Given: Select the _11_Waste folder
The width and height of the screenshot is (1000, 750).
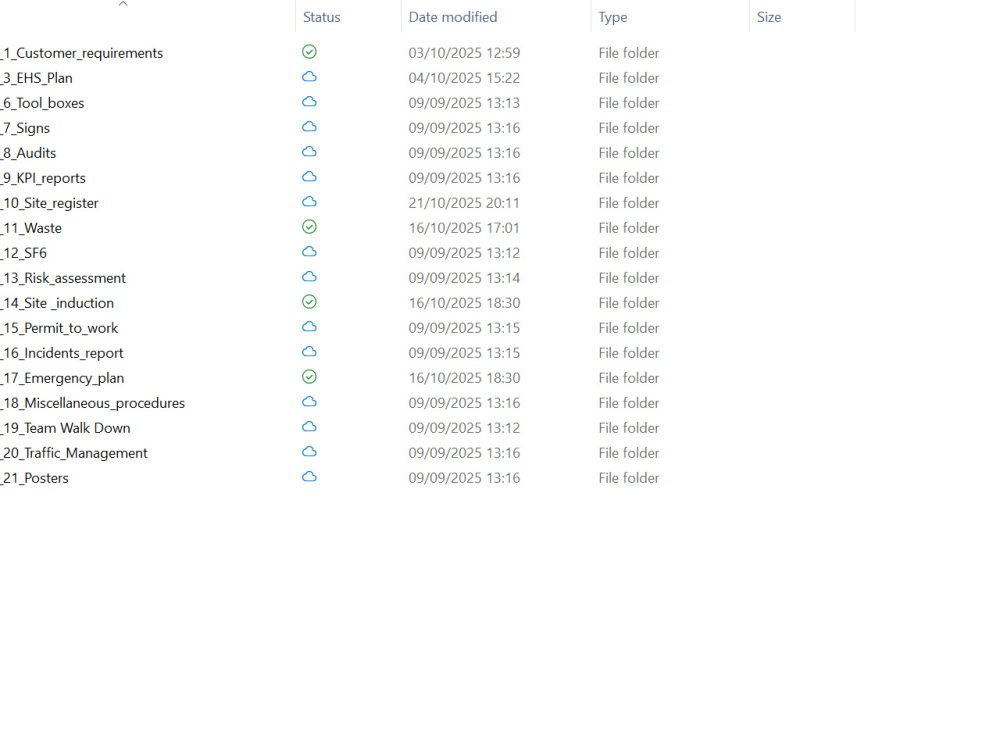Looking at the screenshot, I should (x=31, y=228).
